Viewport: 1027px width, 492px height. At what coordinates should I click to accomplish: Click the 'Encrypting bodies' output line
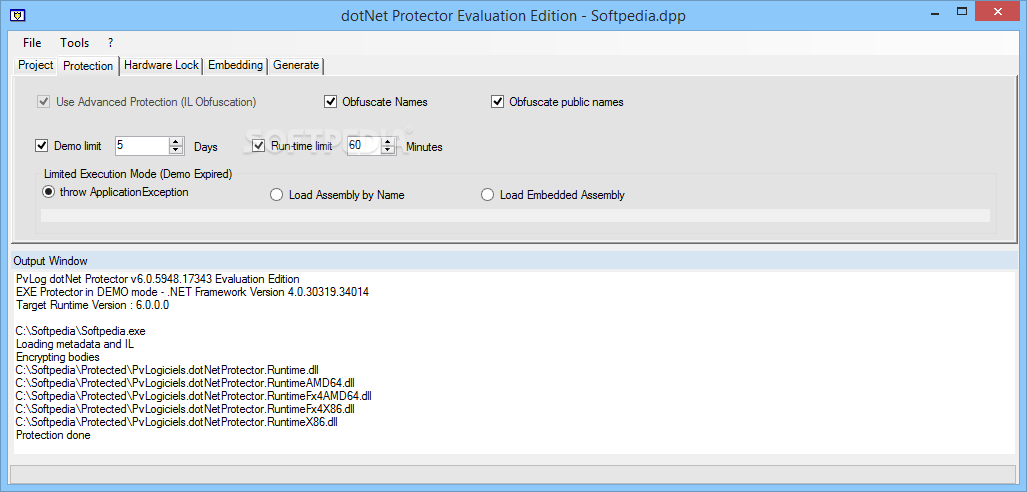coord(58,357)
